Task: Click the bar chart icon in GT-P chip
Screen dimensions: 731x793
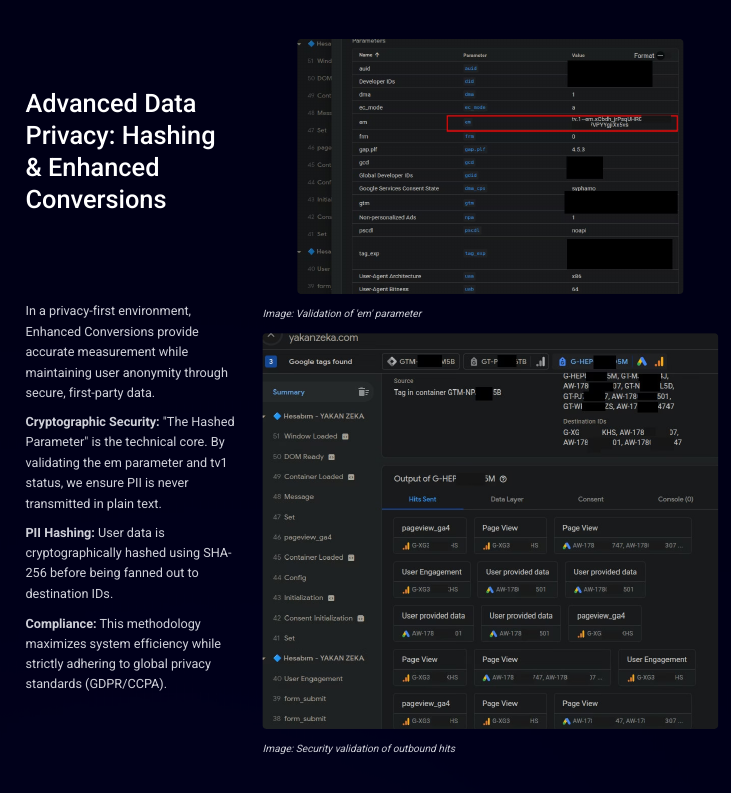Action: 541,362
